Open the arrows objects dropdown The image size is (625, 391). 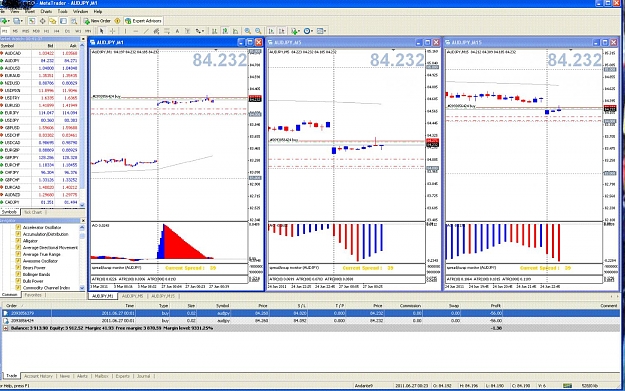(200, 31)
